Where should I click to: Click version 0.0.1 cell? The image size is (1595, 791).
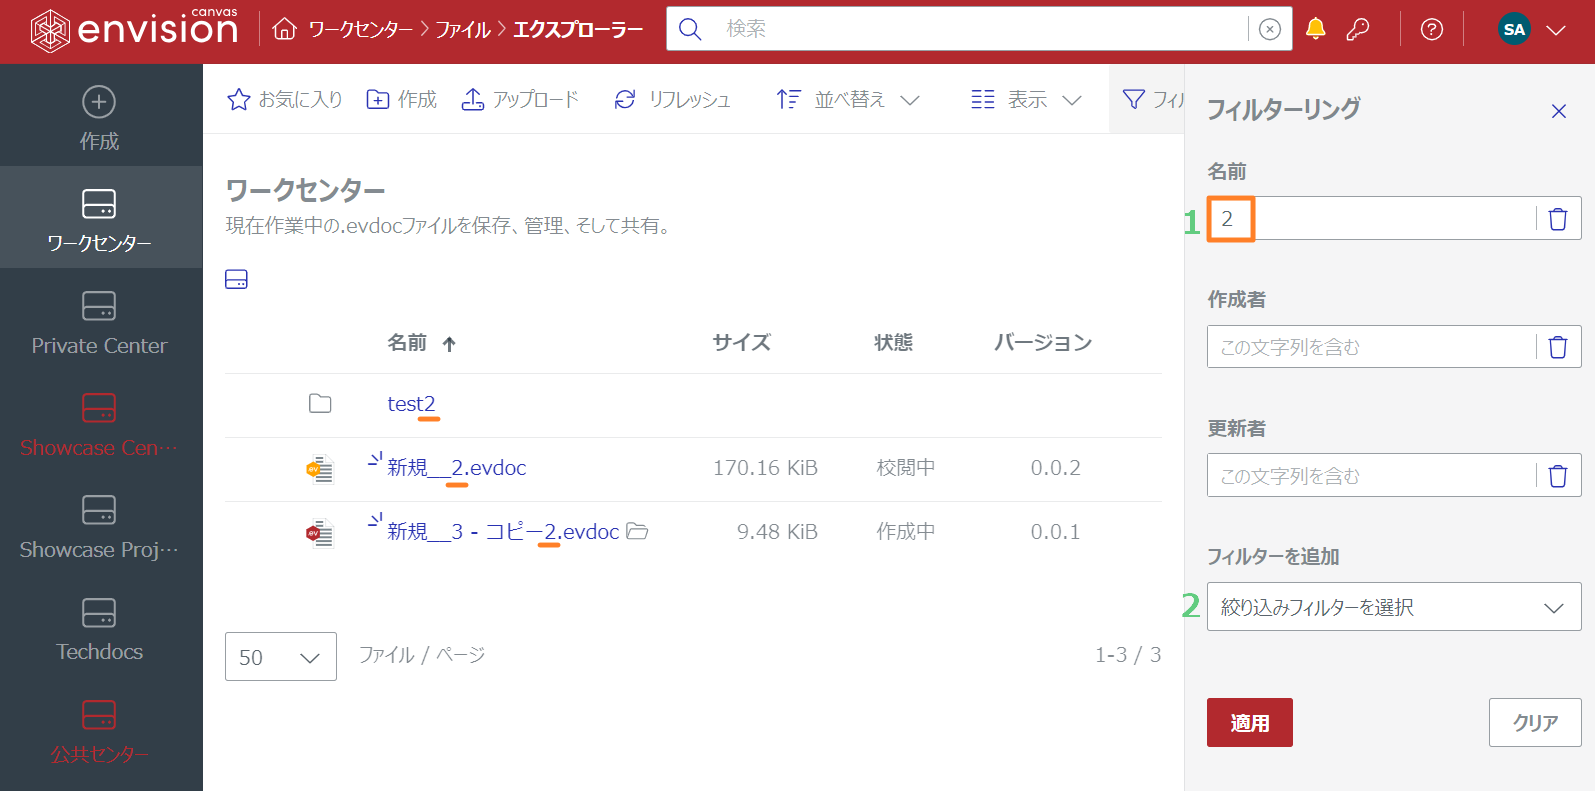click(x=1055, y=532)
